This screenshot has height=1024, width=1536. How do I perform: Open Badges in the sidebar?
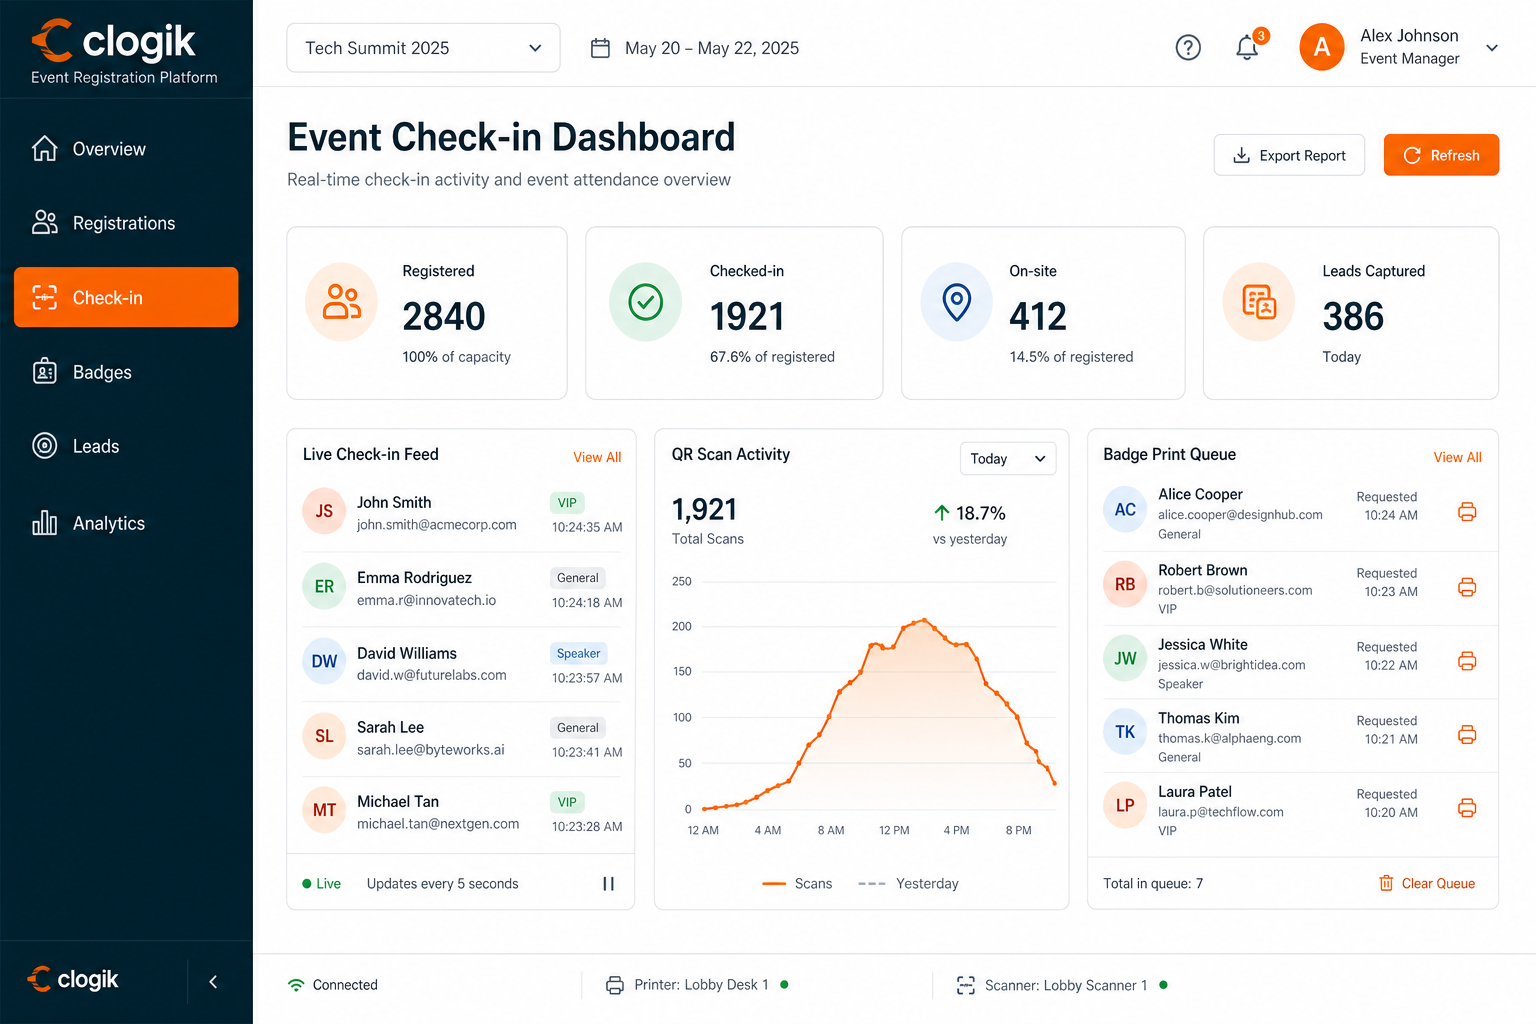click(x=126, y=372)
